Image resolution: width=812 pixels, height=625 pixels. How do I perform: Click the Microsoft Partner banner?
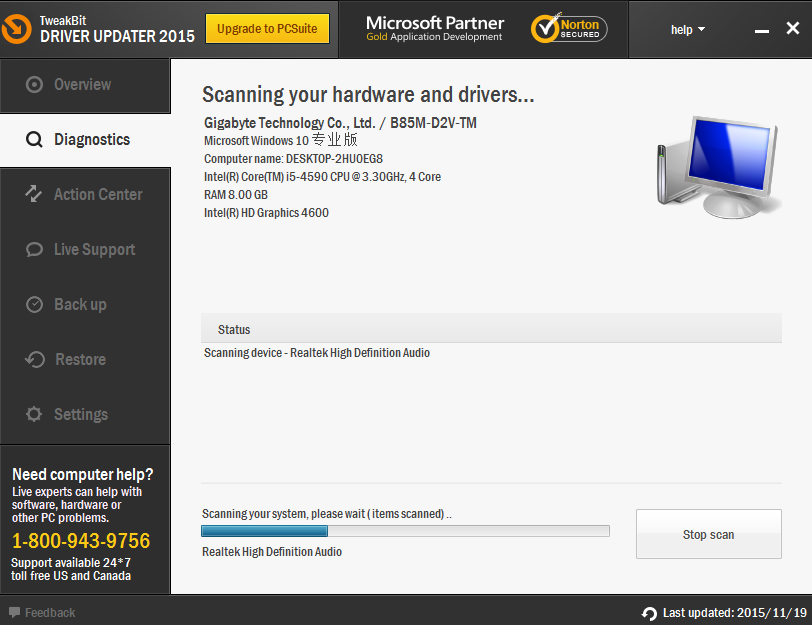[x=434, y=28]
